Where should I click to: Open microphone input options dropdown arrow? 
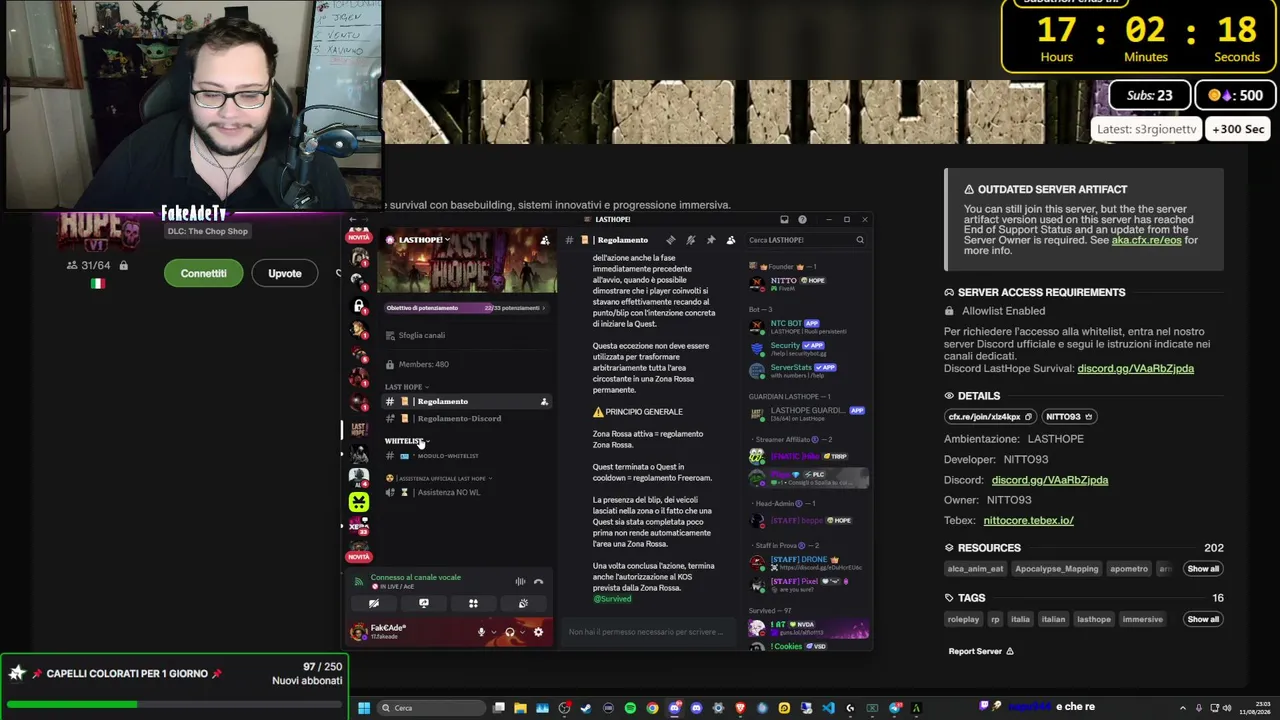(493, 632)
